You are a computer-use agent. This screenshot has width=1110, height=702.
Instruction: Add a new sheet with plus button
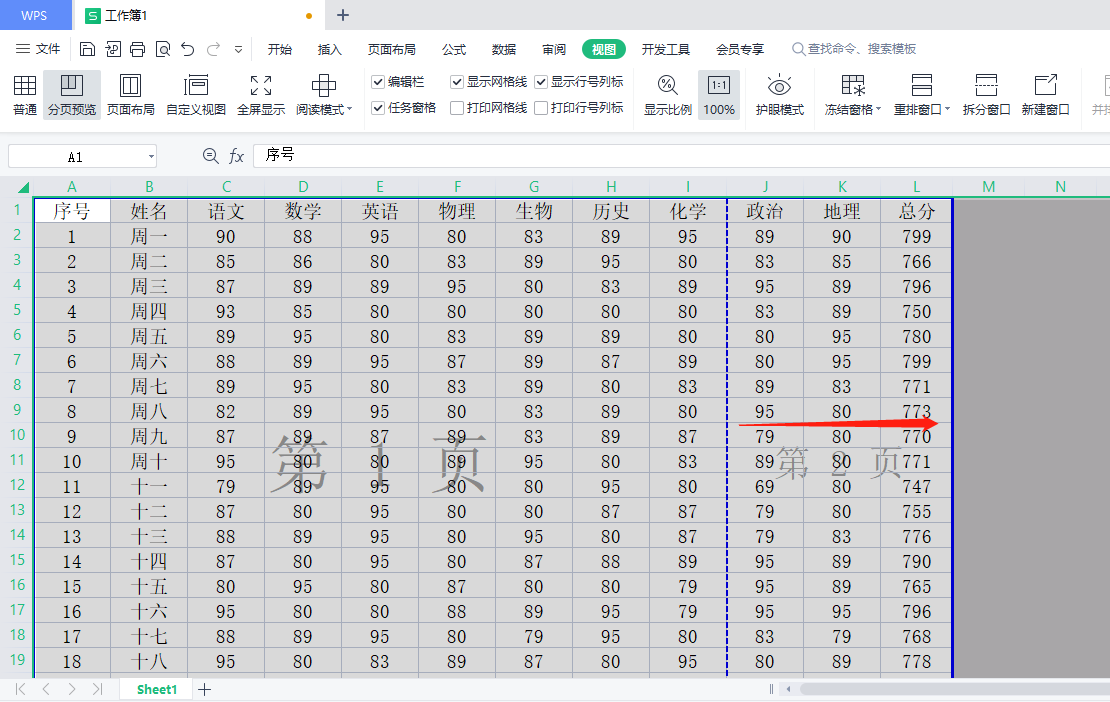(x=205, y=689)
